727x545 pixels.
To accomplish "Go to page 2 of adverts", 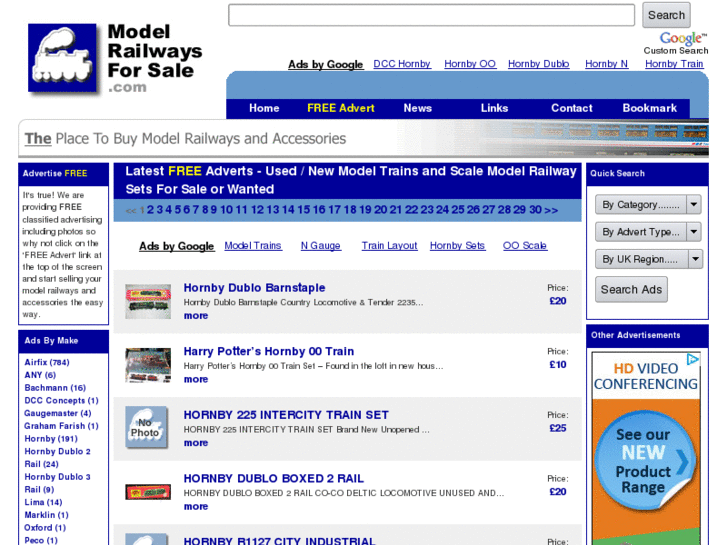I will click(150, 210).
